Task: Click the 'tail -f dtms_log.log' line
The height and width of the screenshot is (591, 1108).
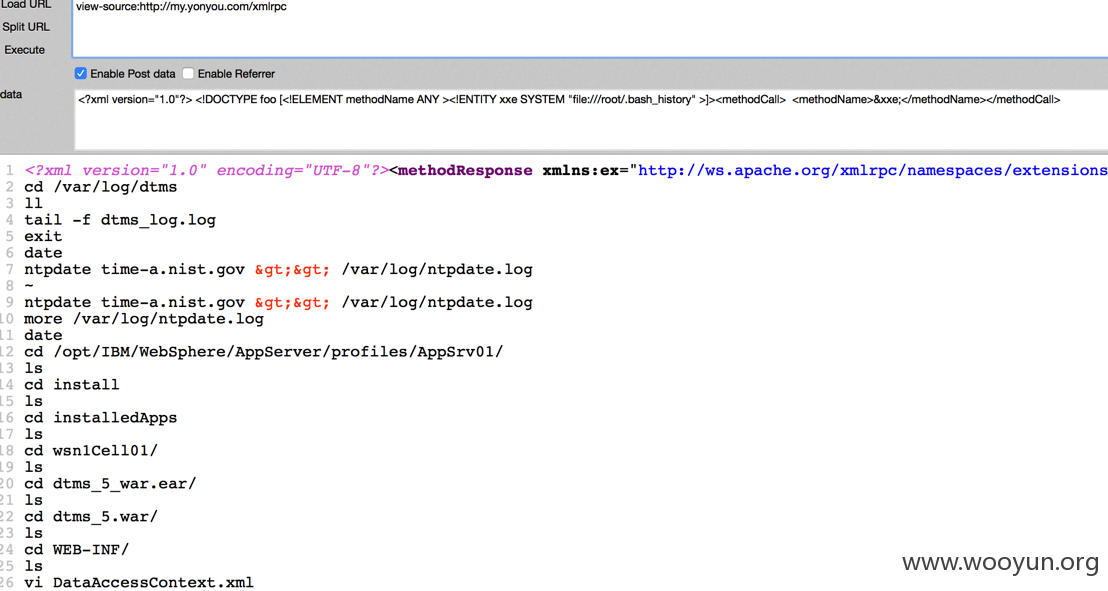Action: [120, 220]
